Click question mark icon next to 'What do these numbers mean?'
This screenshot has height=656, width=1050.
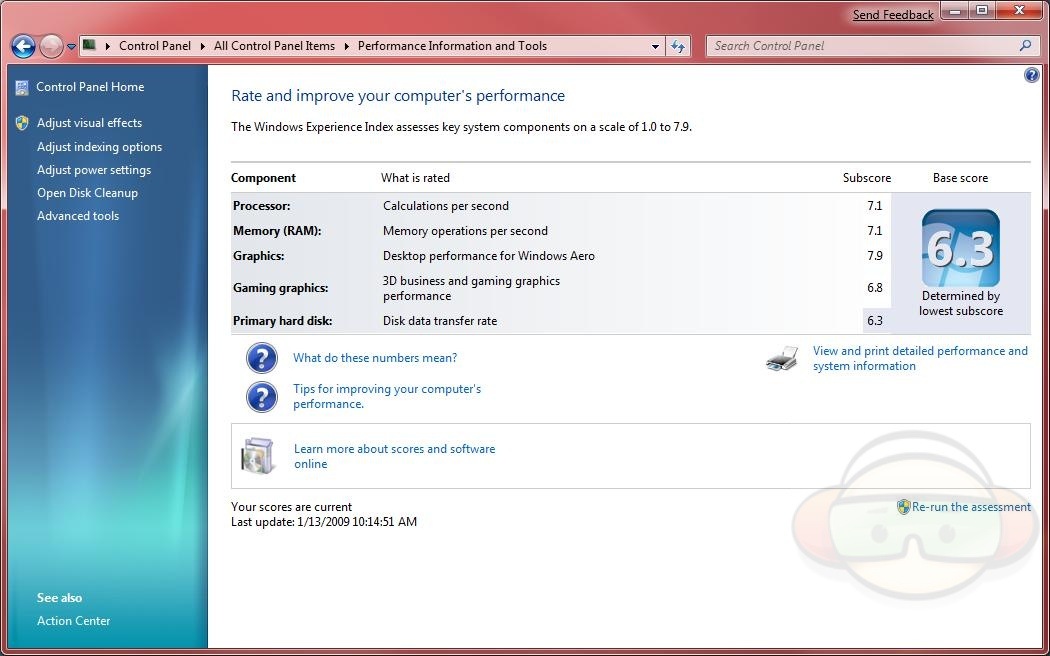pyautogui.click(x=261, y=358)
